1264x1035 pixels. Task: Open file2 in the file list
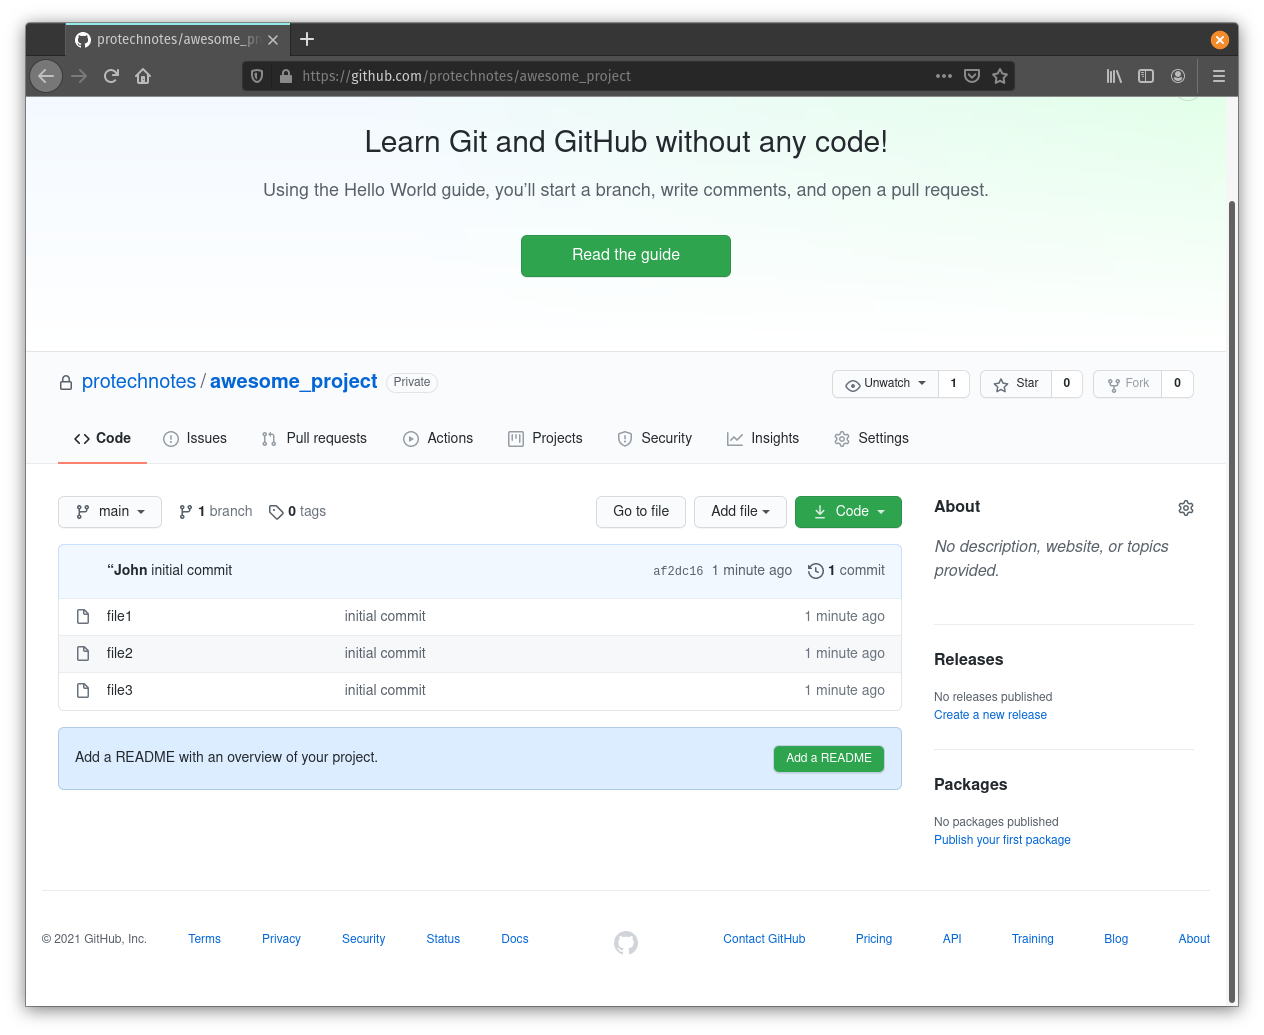[120, 654]
